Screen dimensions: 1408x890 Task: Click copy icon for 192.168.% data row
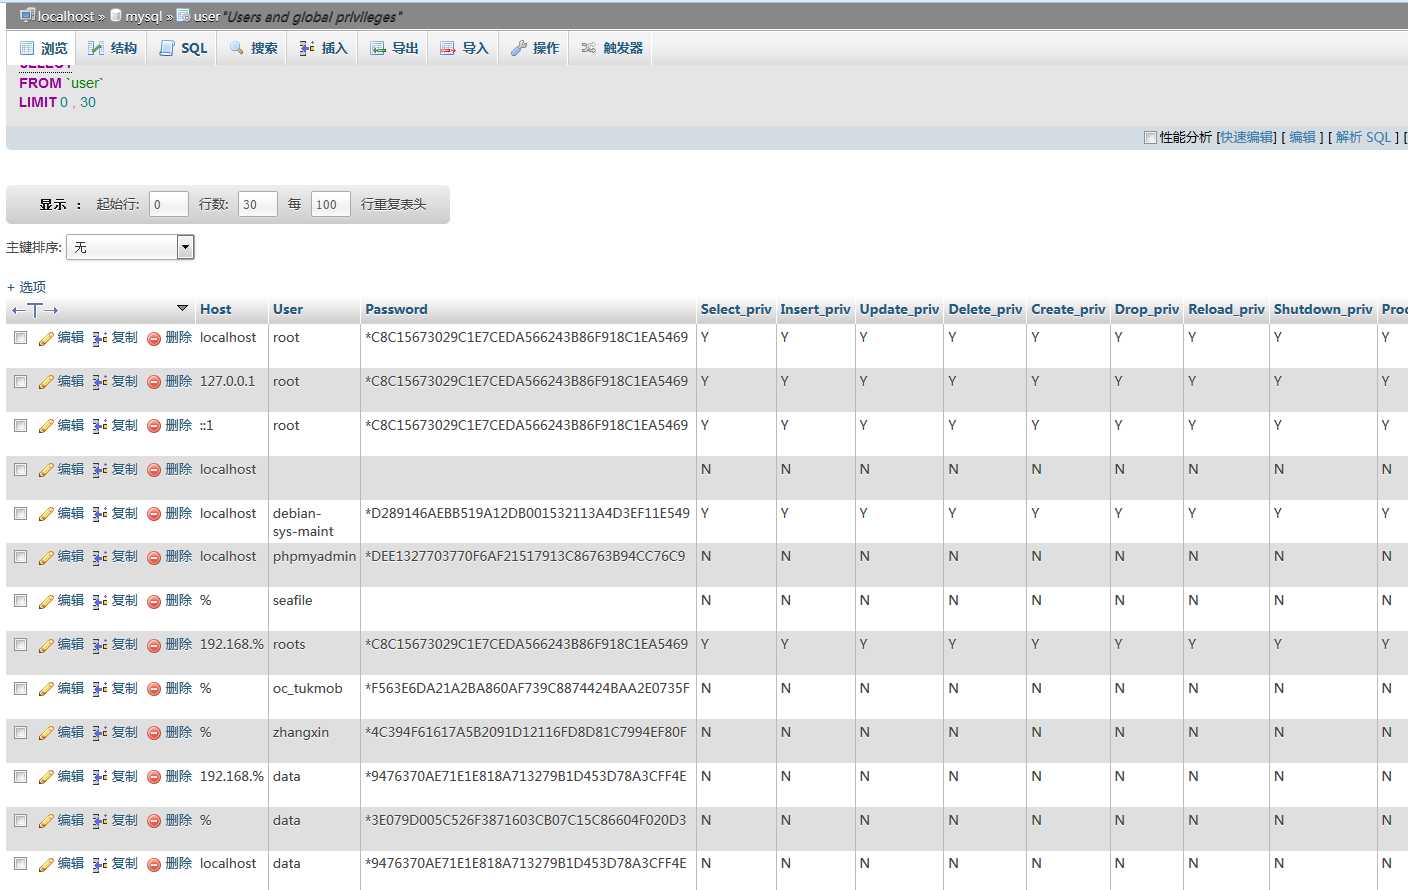pyautogui.click(x=100, y=777)
